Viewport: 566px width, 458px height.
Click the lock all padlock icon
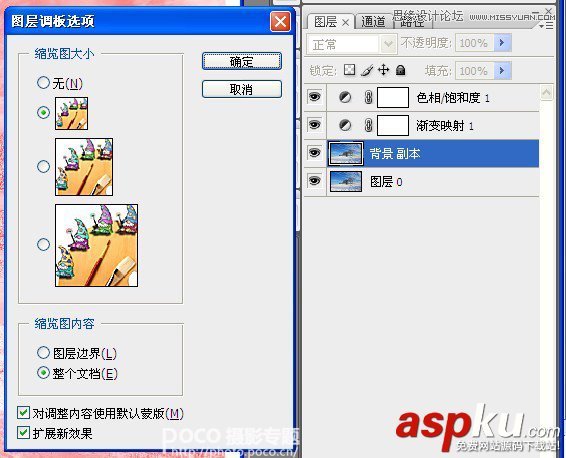[x=400, y=70]
